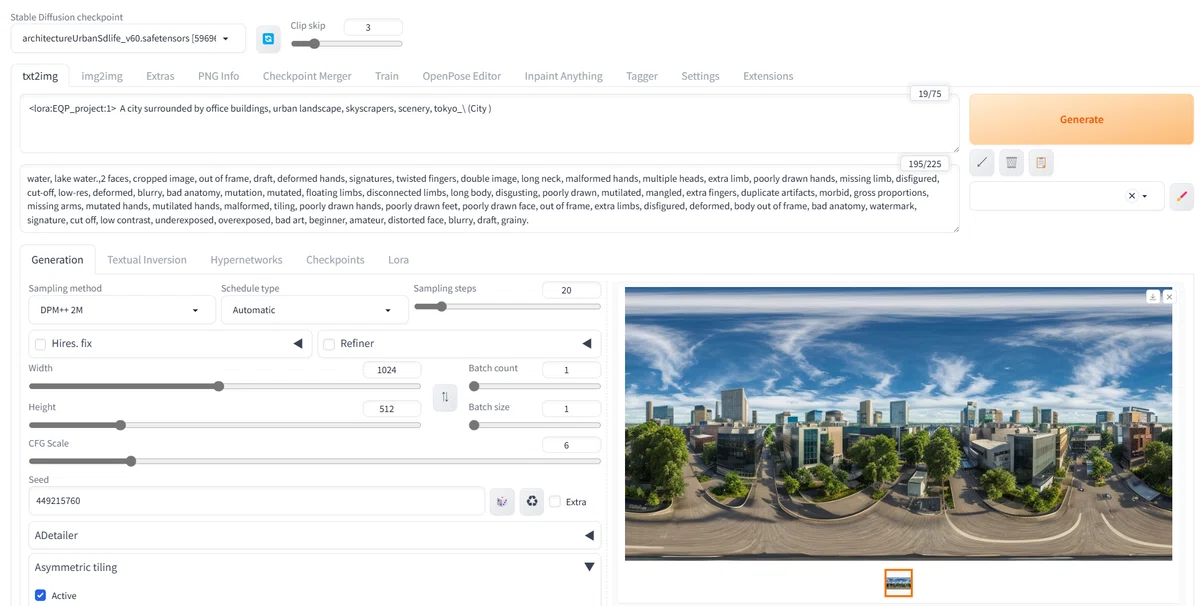The width and height of the screenshot is (1200, 606).
Task: Swap width and height values
Action: (x=445, y=397)
